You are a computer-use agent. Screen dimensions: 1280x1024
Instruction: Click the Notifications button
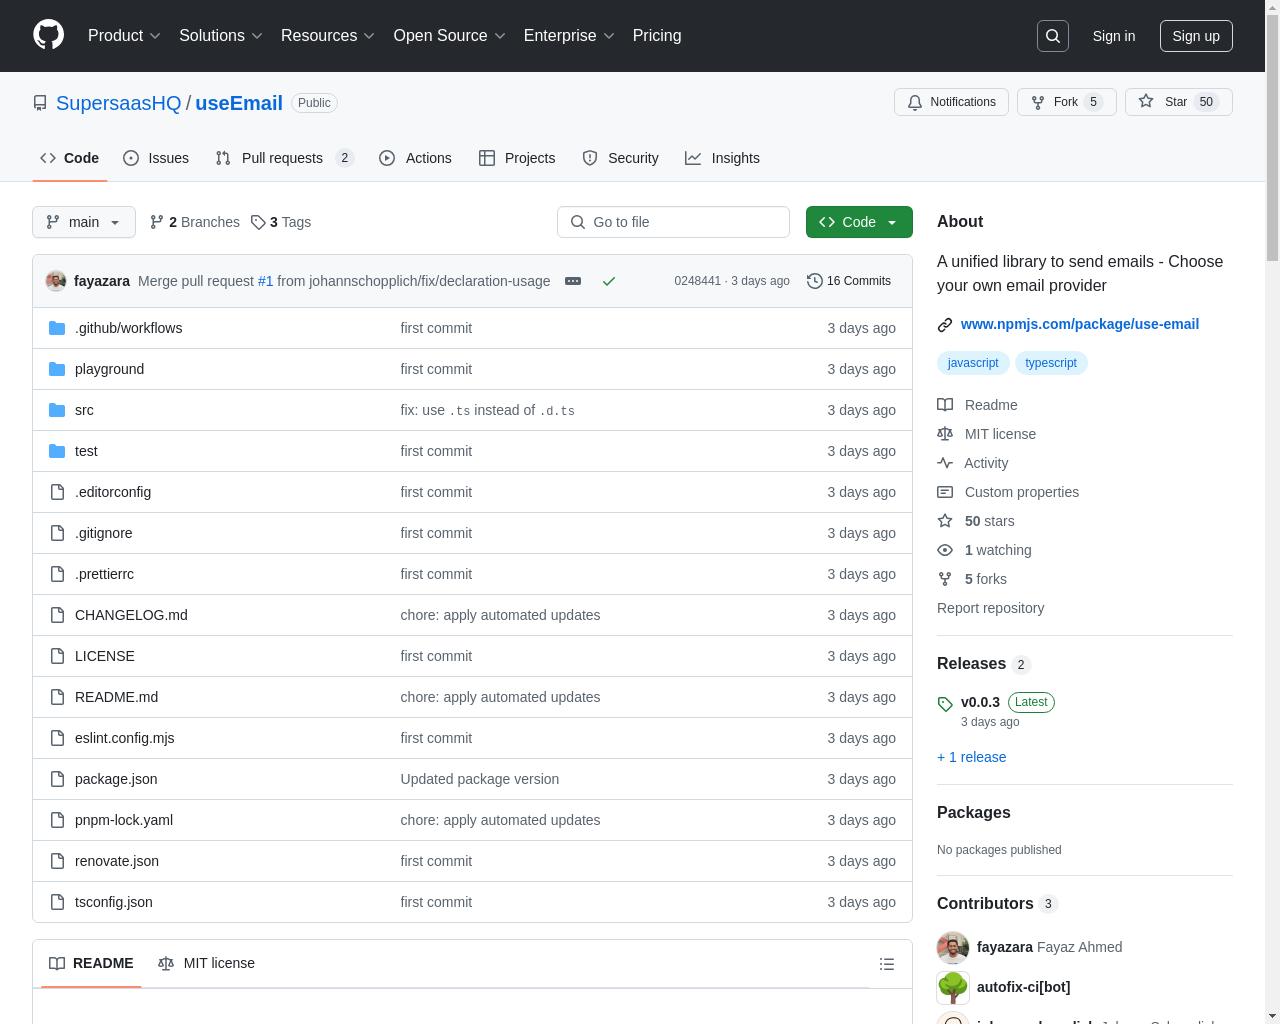[x=951, y=102]
